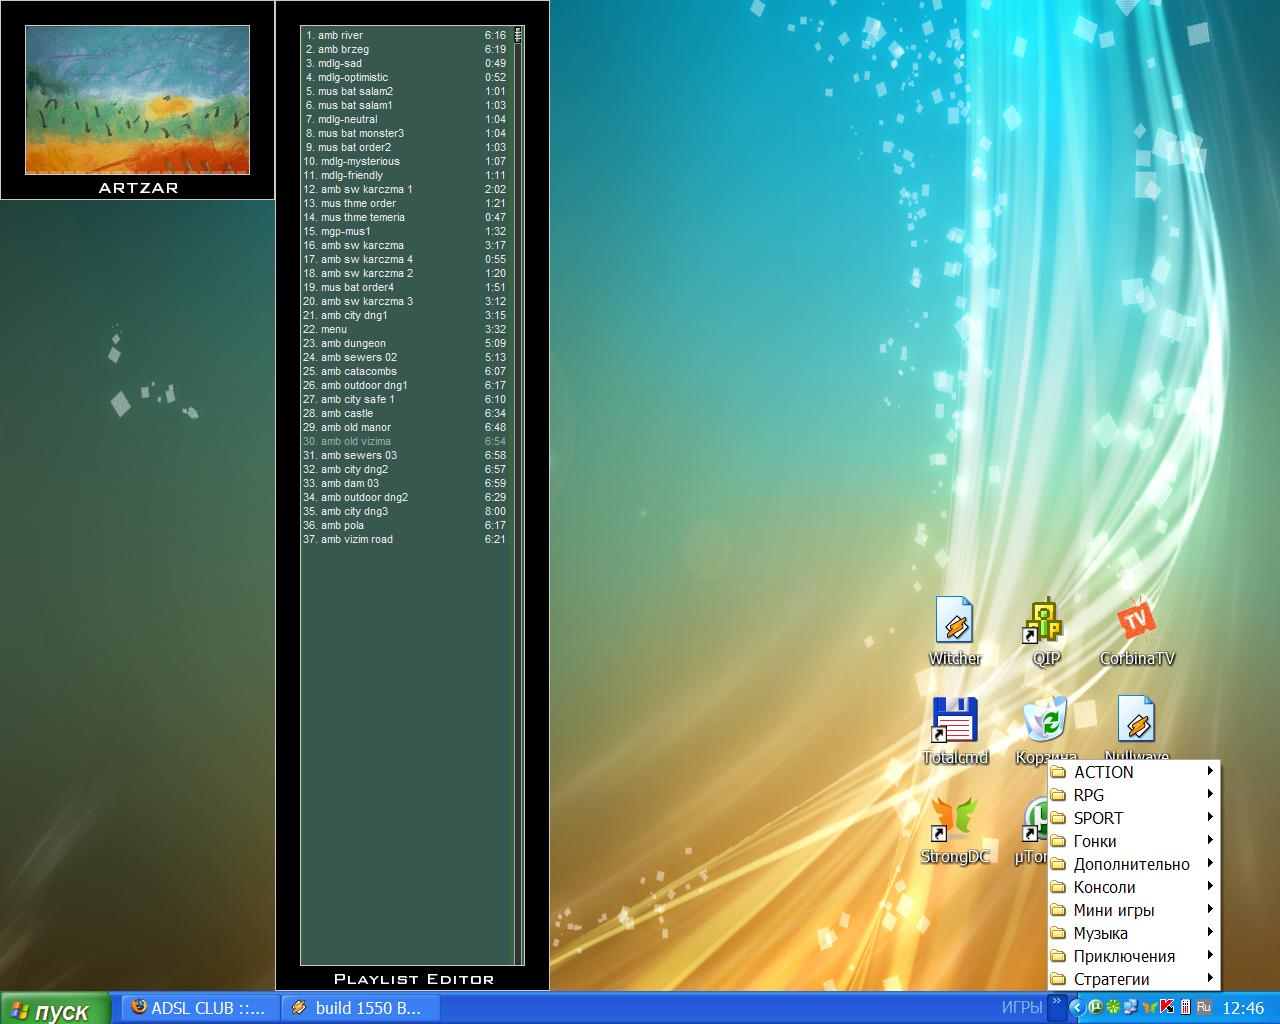This screenshot has width=1280, height=1024.
Task: Expand hidden tray icons with round arrow
Action: (x=1077, y=1007)
